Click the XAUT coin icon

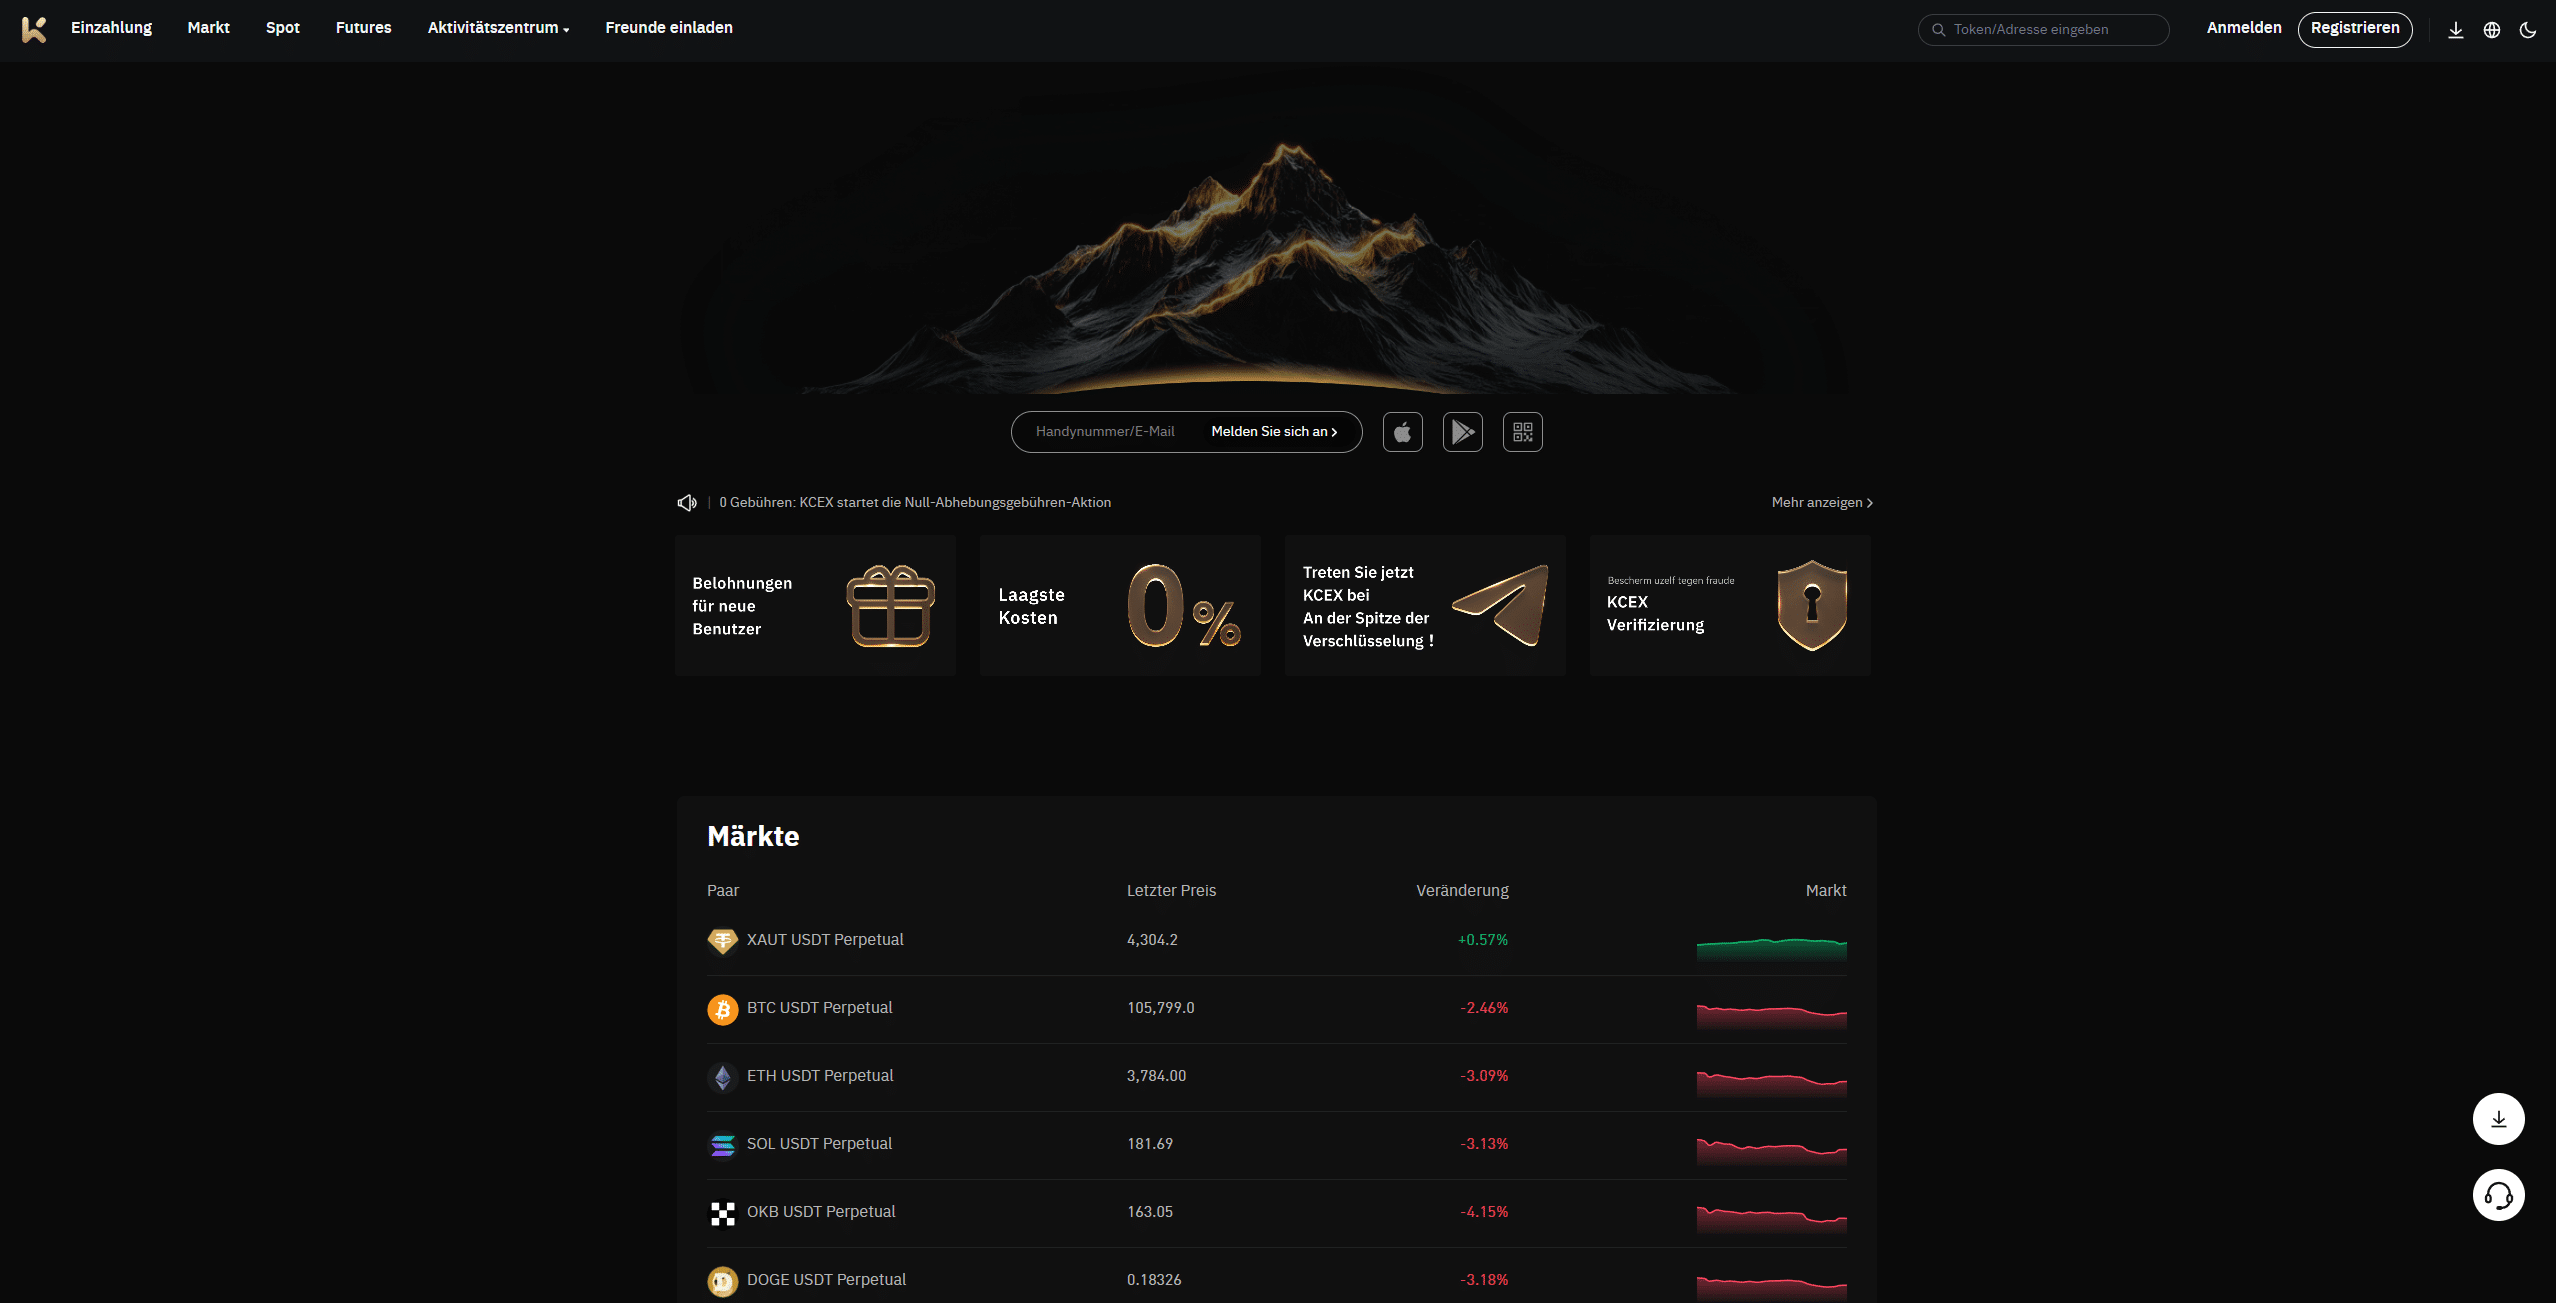tap(722, 940)
